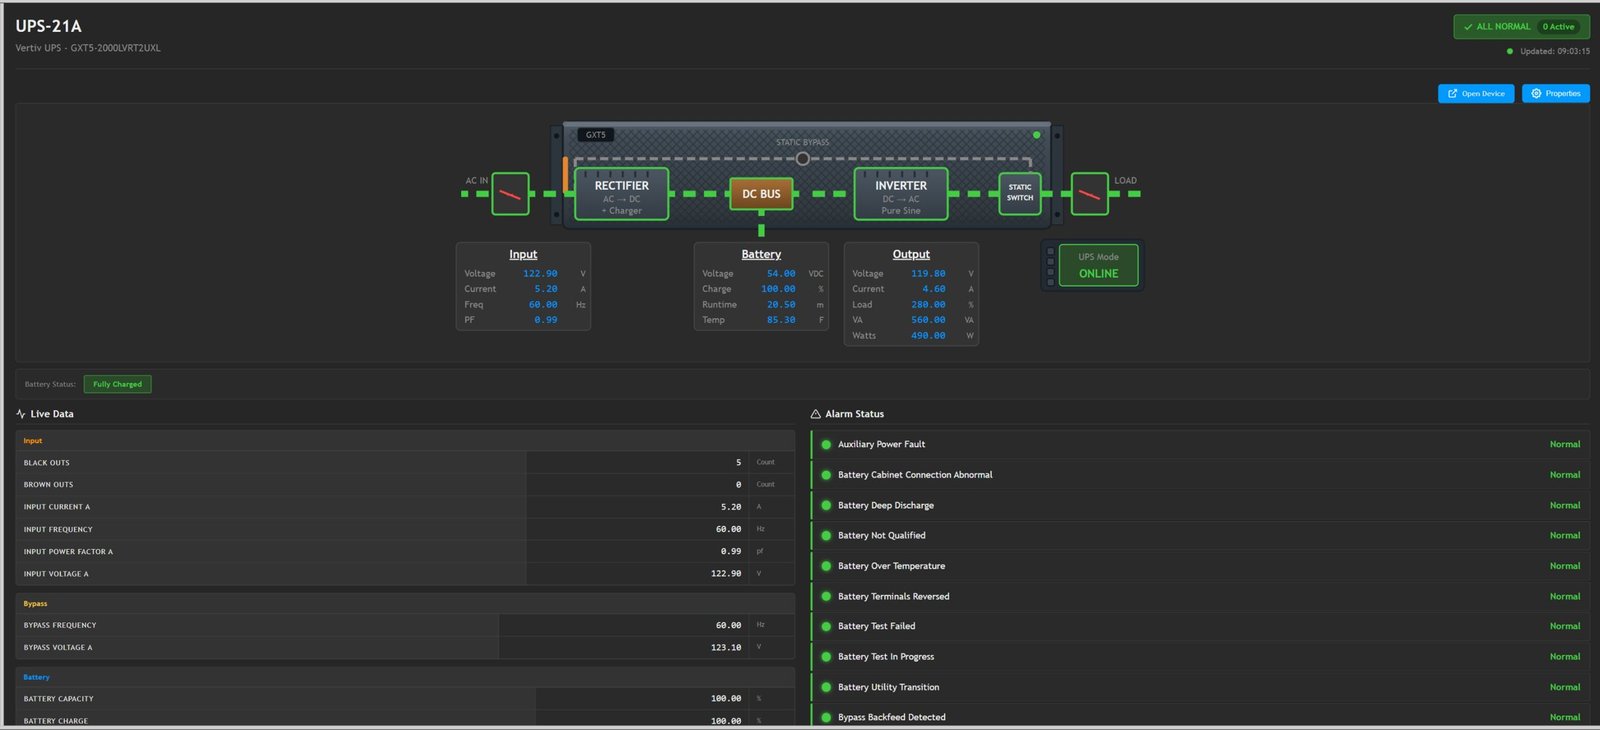The width and height of the screenshot is (1600, 730).
Task: Open the Properties dialog
Action: click(1556, 94)
